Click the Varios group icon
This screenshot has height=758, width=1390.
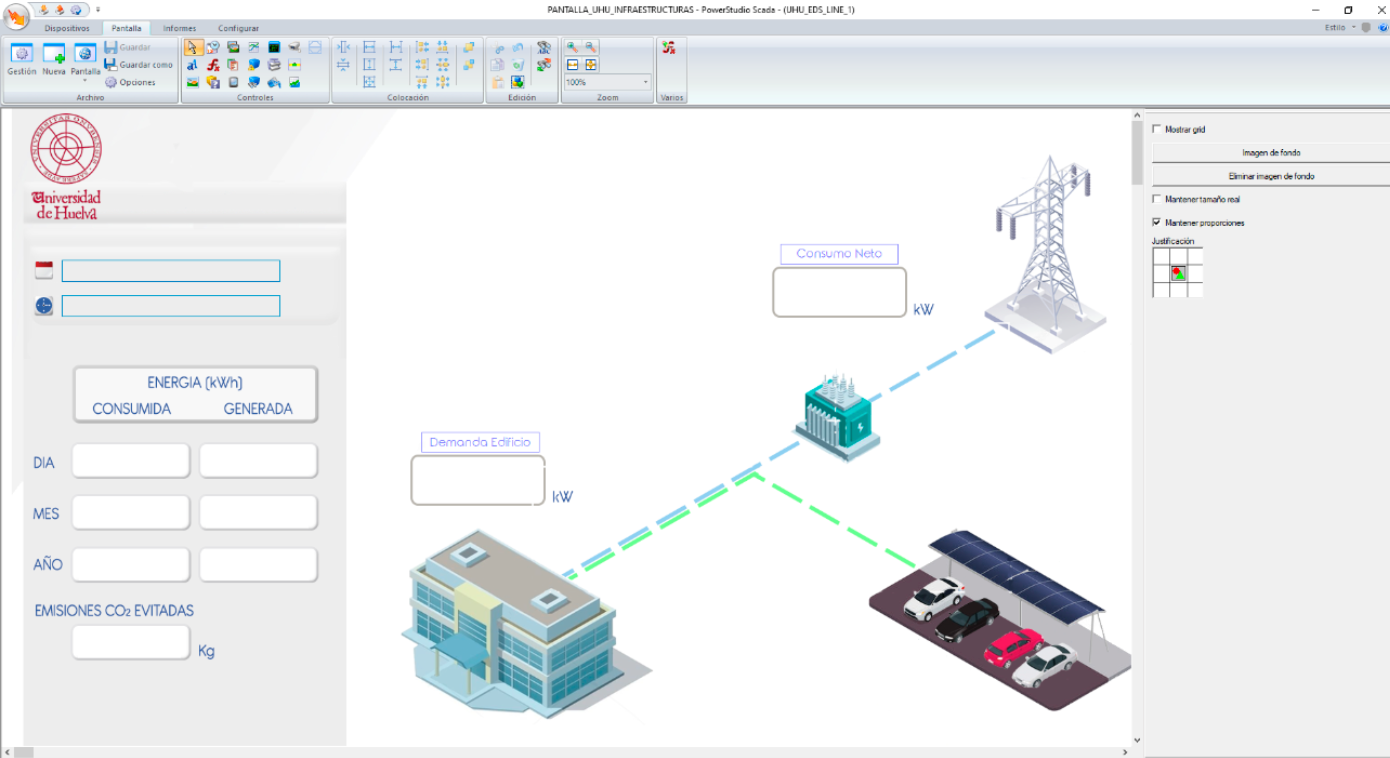pos(669,48)
